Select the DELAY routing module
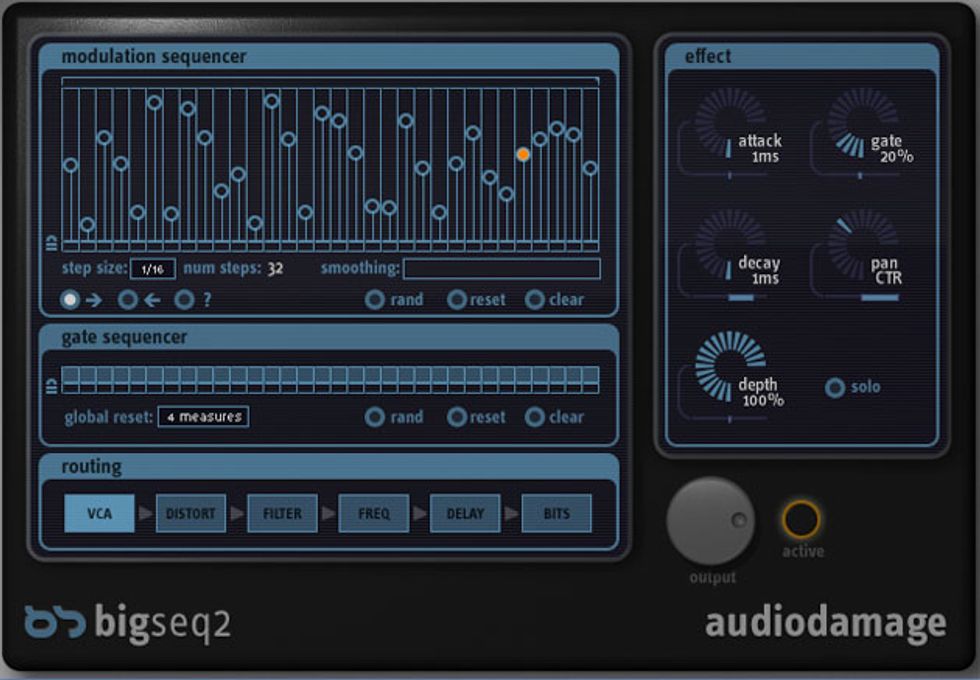 click(465, 514)
